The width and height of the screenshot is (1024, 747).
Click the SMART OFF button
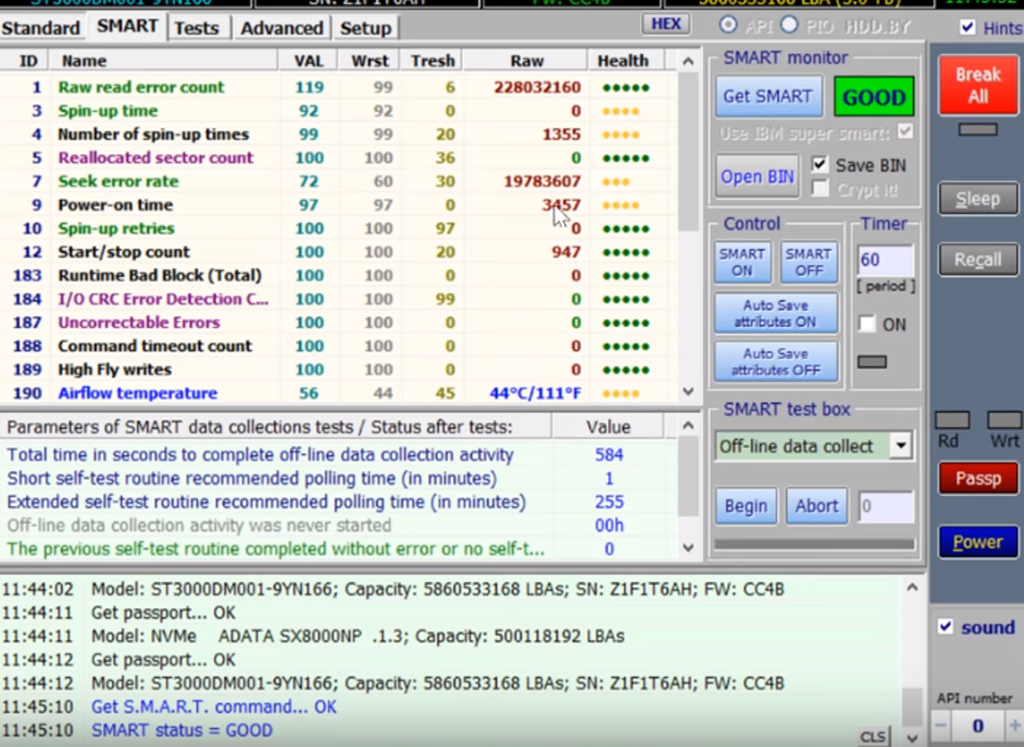point(808,262)
